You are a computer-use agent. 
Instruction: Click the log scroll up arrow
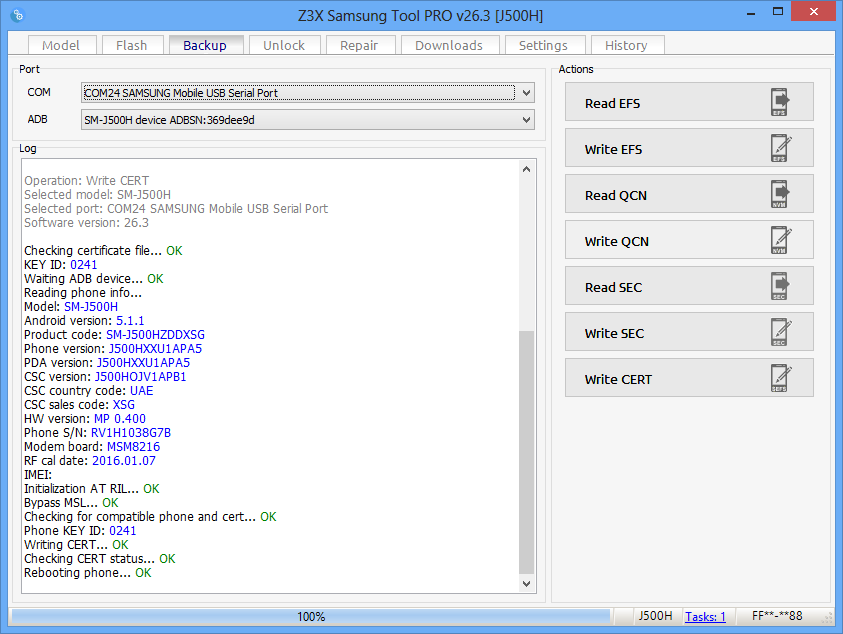tap(526, 169)
